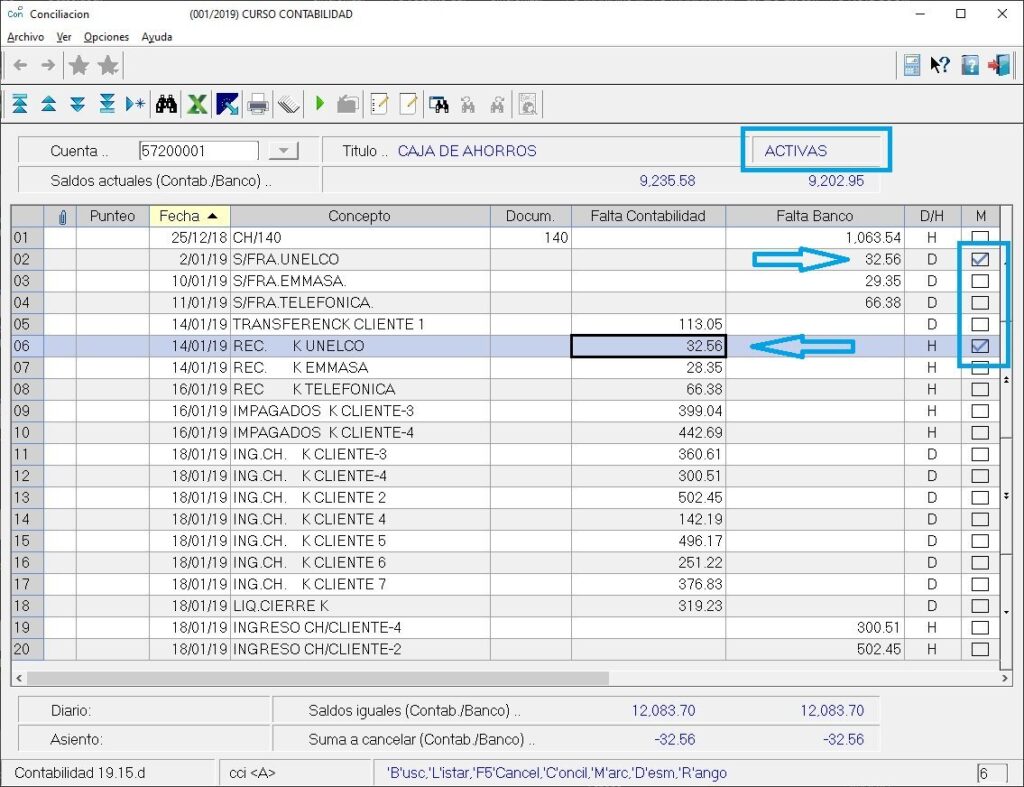Check the M box for REC K TELEFONICA
The image size is (1024, 787).
980,389
